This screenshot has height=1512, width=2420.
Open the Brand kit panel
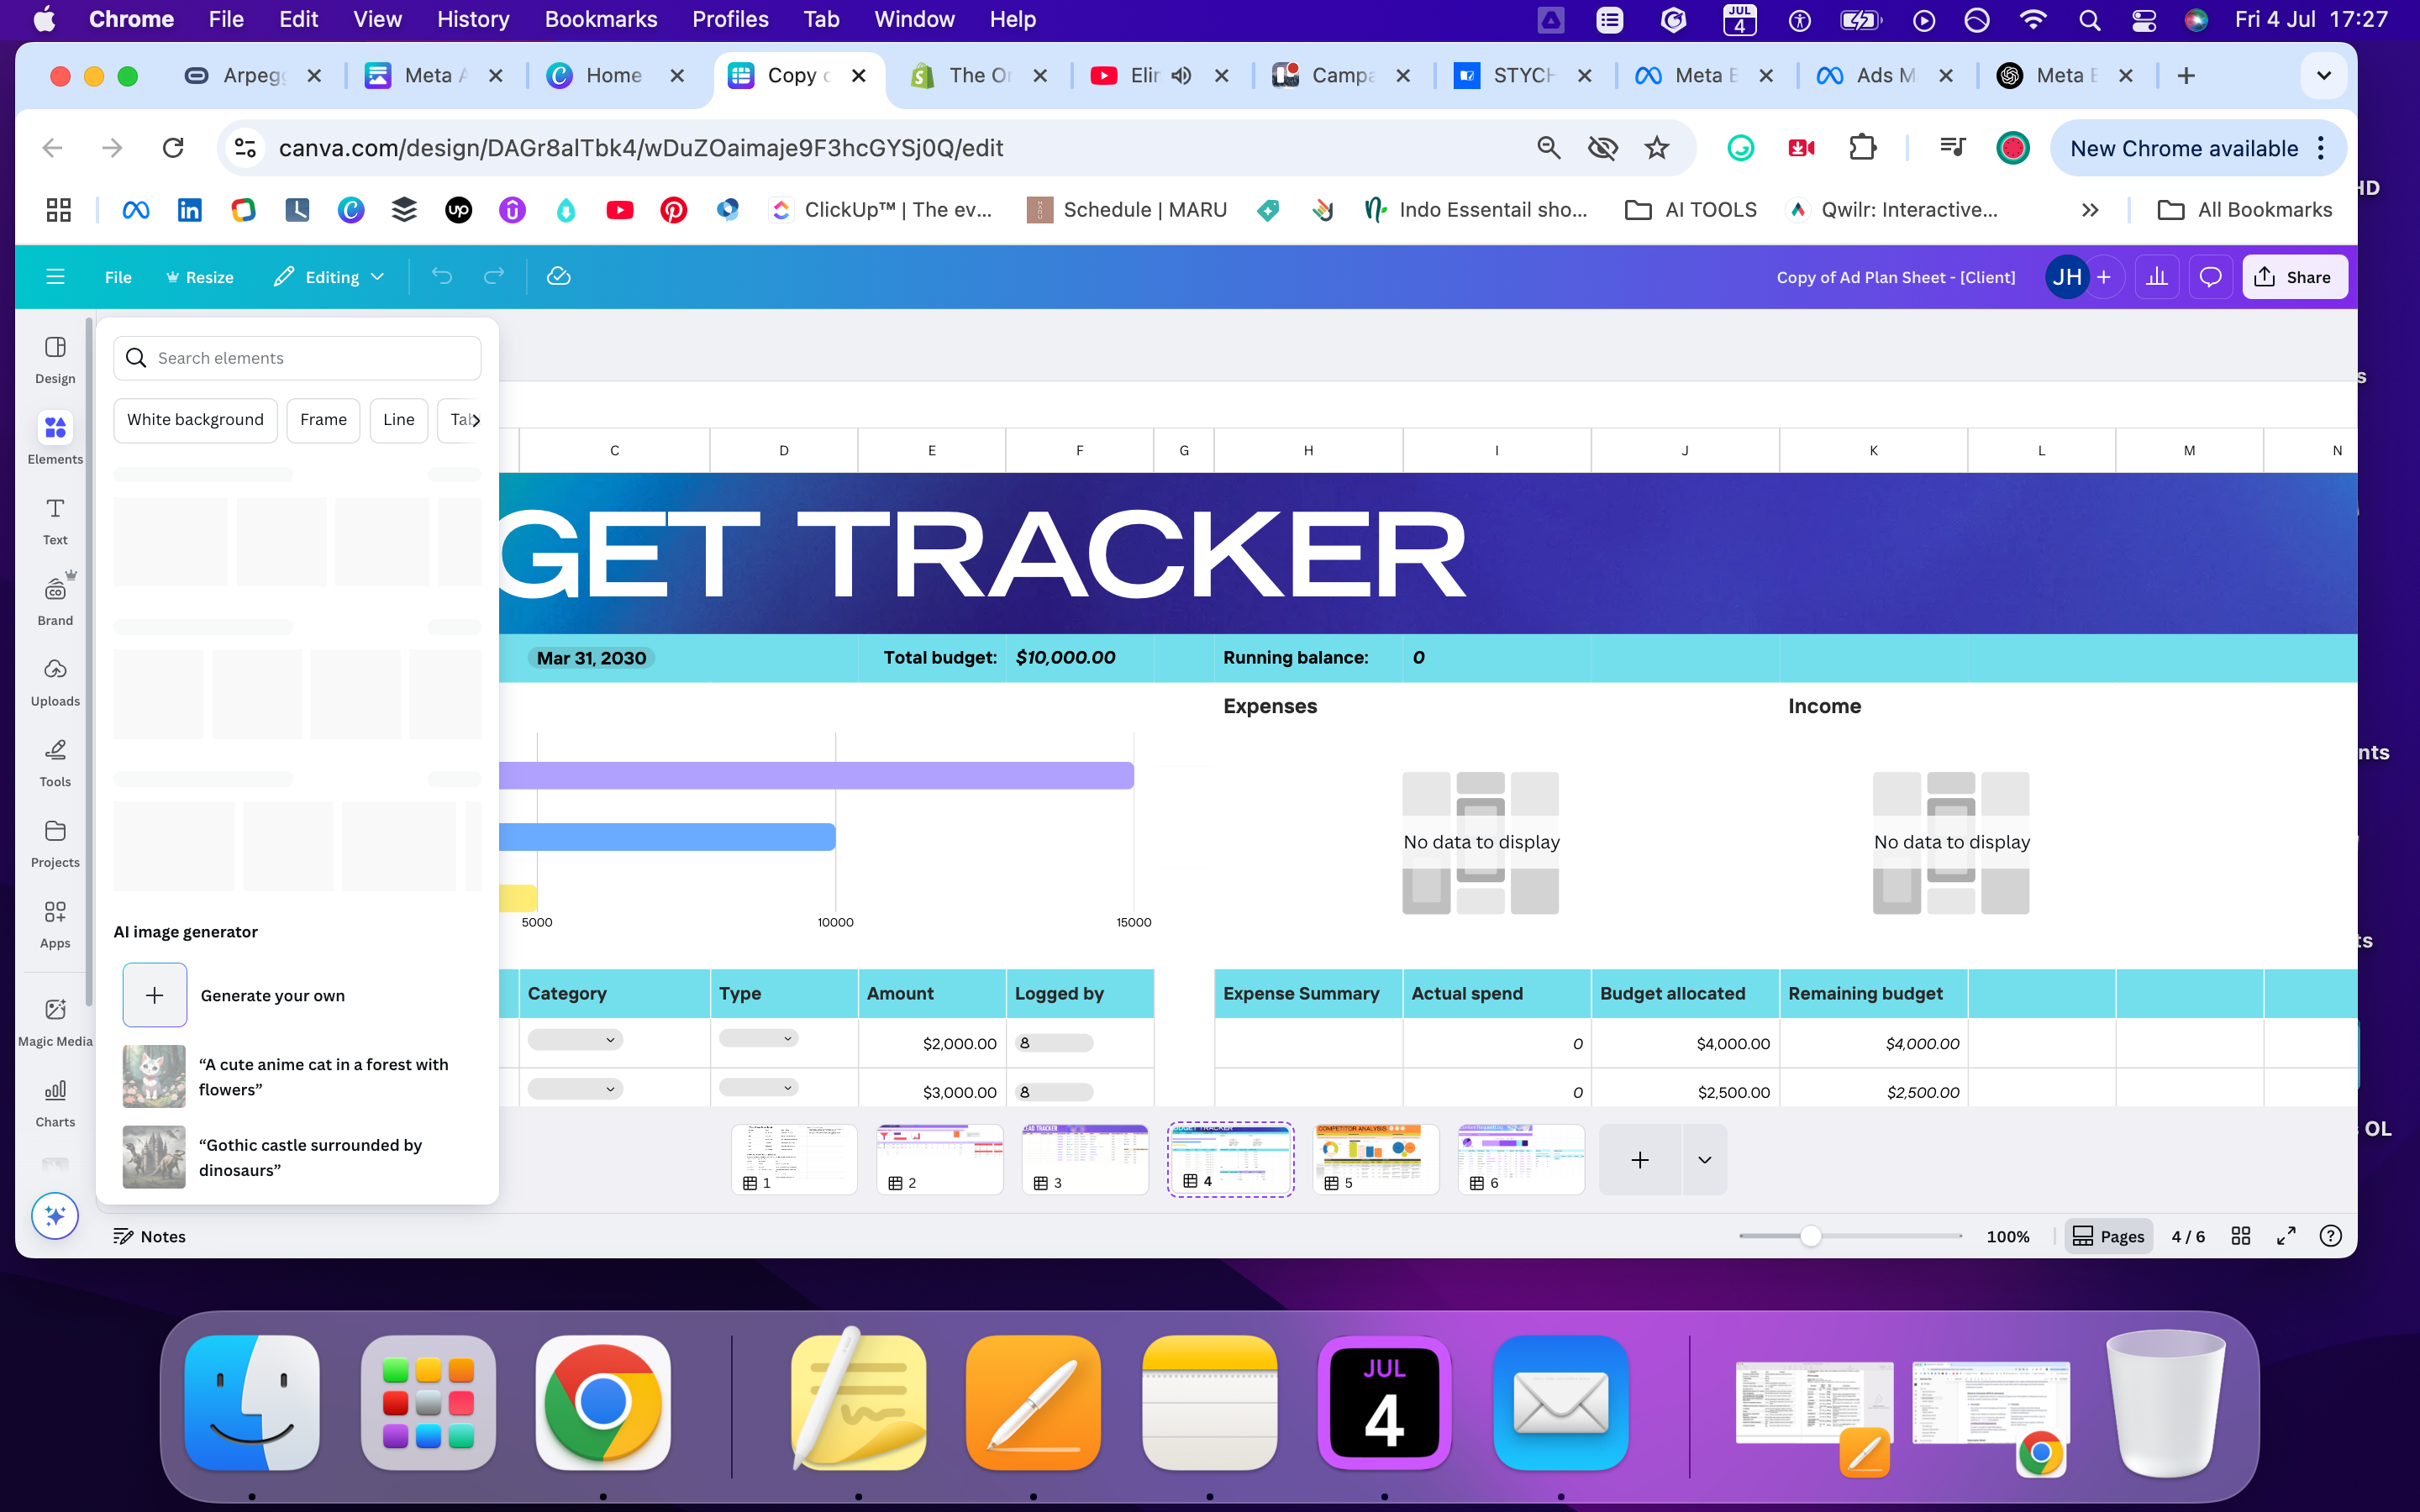55,601
